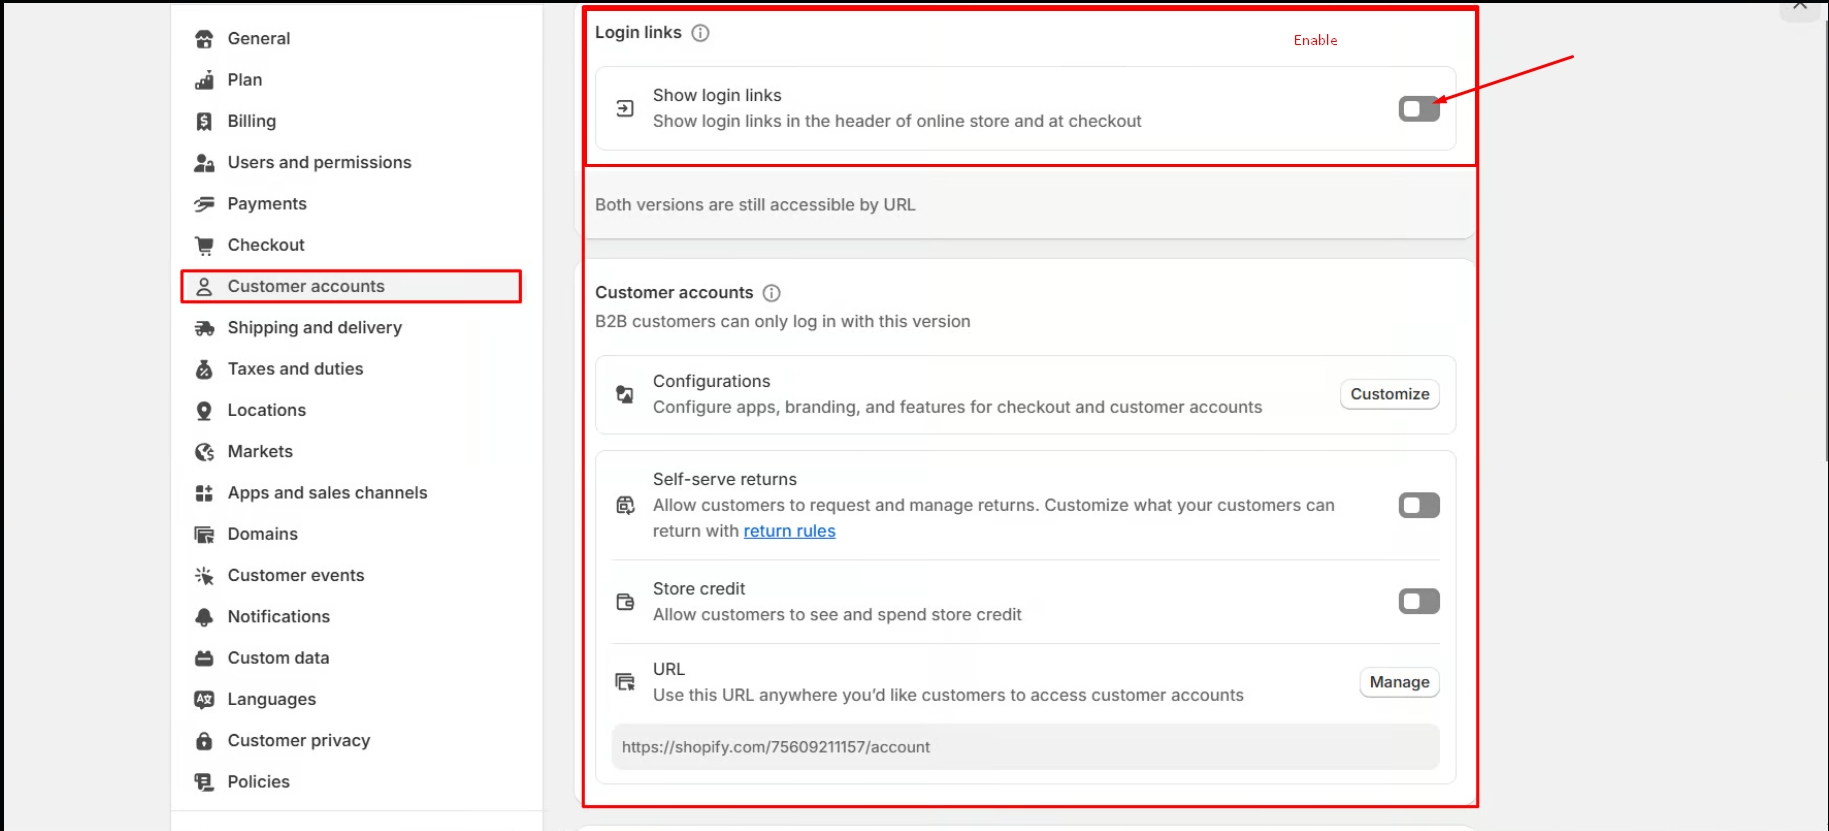Image resolution: width=1829 pixels, height=831 pixels.
Task: Follow the return rules link
Action: tap(789, 531)
